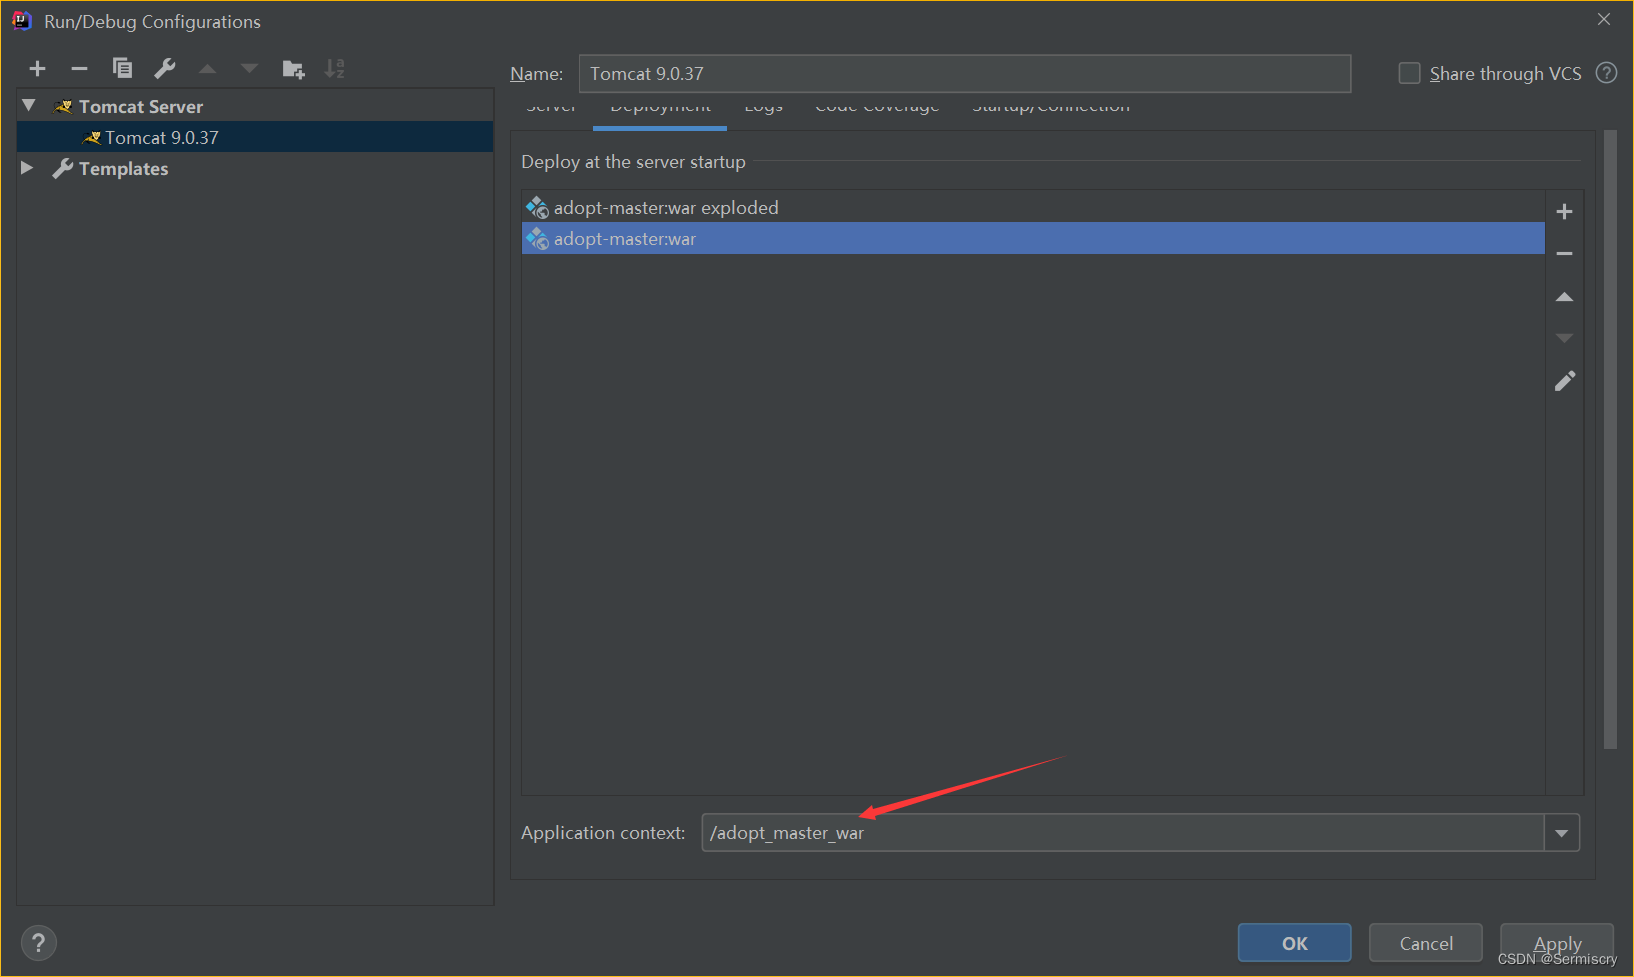This screenshot has height=977, width=1634.
Task: Select Tomcat 9.0.37 configuration in tree
Action: point(255,137)
